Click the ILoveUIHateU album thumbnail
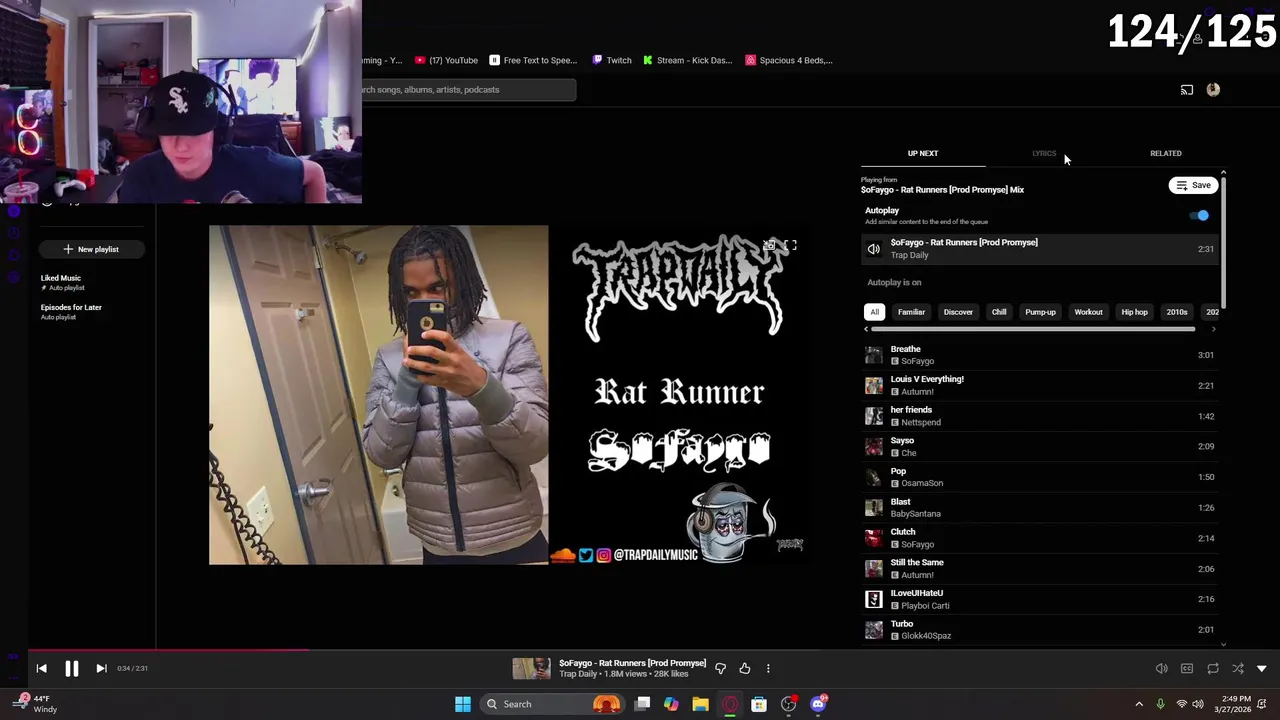1280x720 pixels. click(x=874, y=599)
